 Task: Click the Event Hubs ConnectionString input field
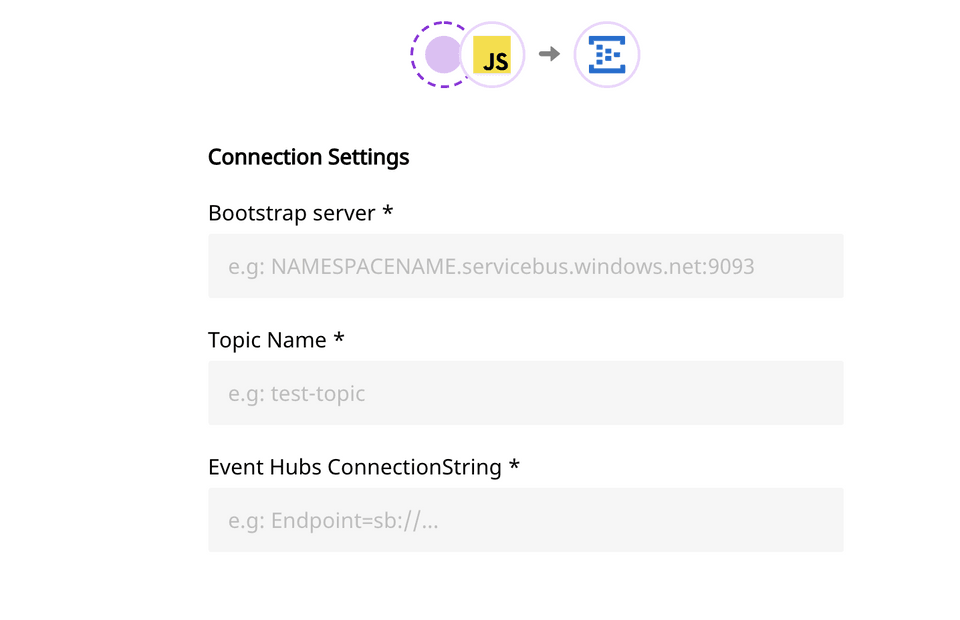(525, 520)
